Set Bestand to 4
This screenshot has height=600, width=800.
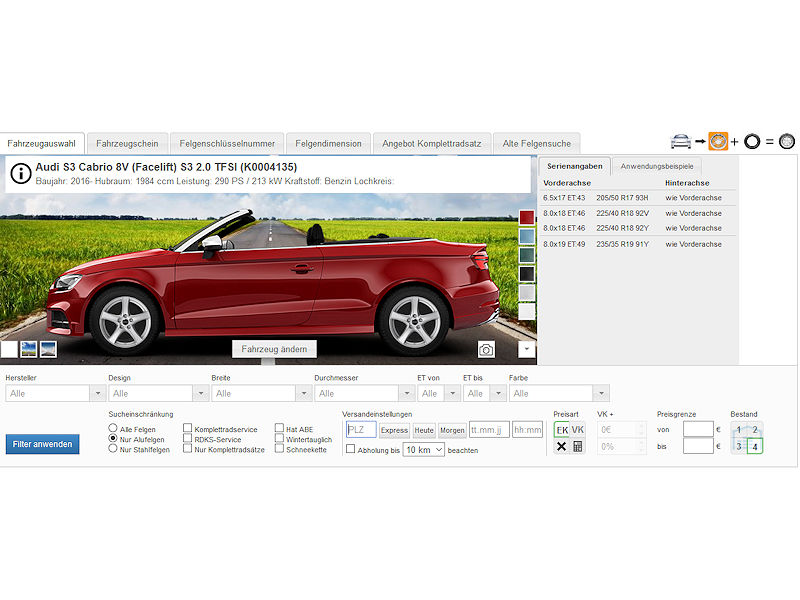[755, 446]
